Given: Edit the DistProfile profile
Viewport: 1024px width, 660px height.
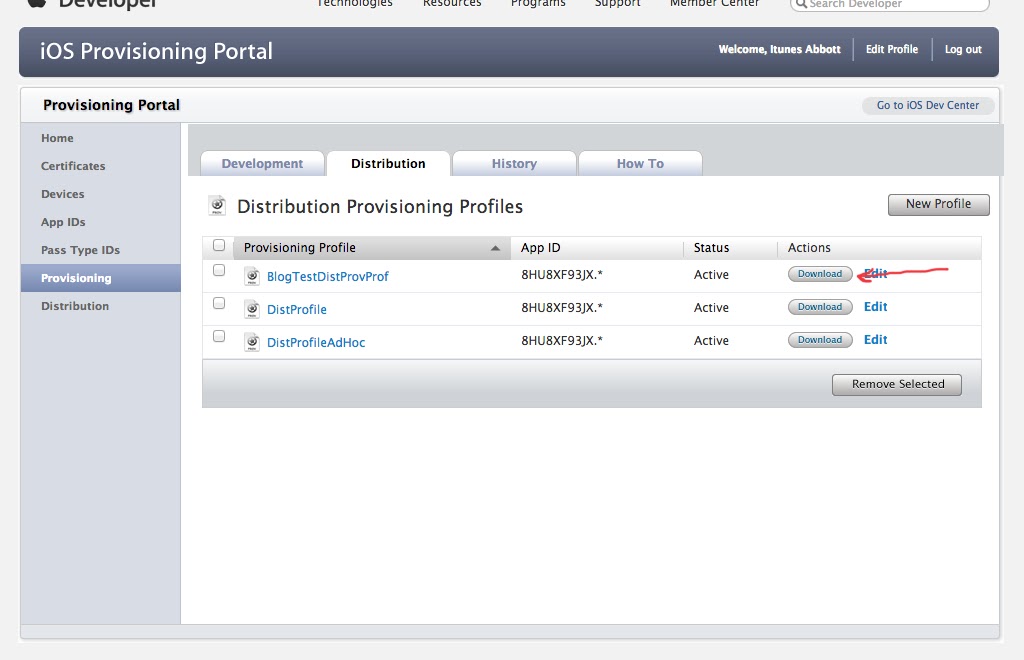Looking at the screenshot, I should tap(876, 307).
